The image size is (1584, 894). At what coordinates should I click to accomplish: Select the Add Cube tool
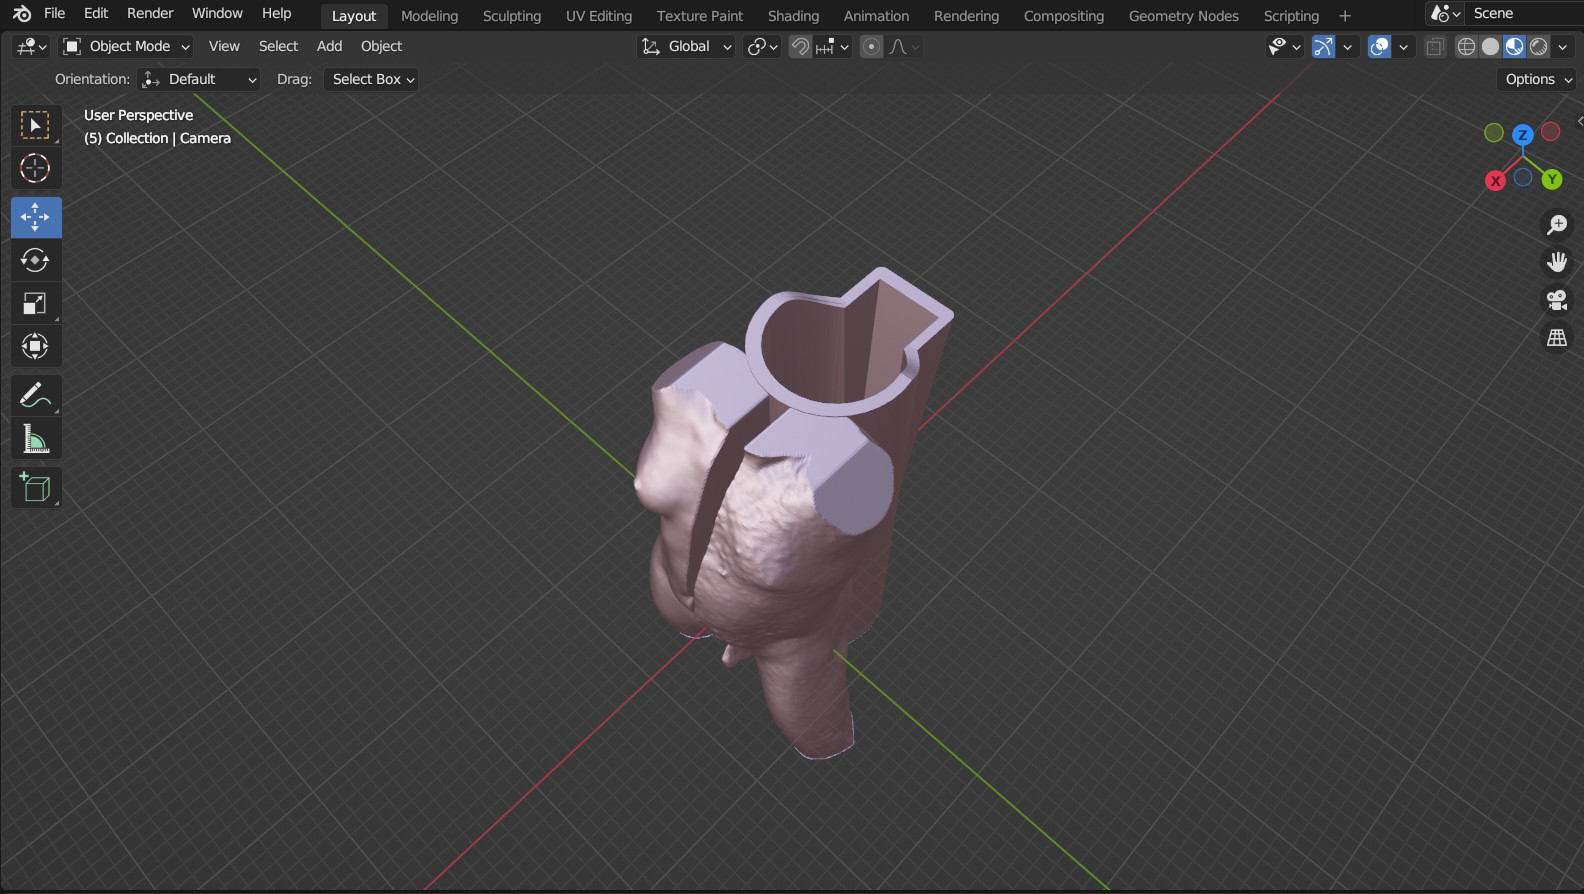coord(35,488)
